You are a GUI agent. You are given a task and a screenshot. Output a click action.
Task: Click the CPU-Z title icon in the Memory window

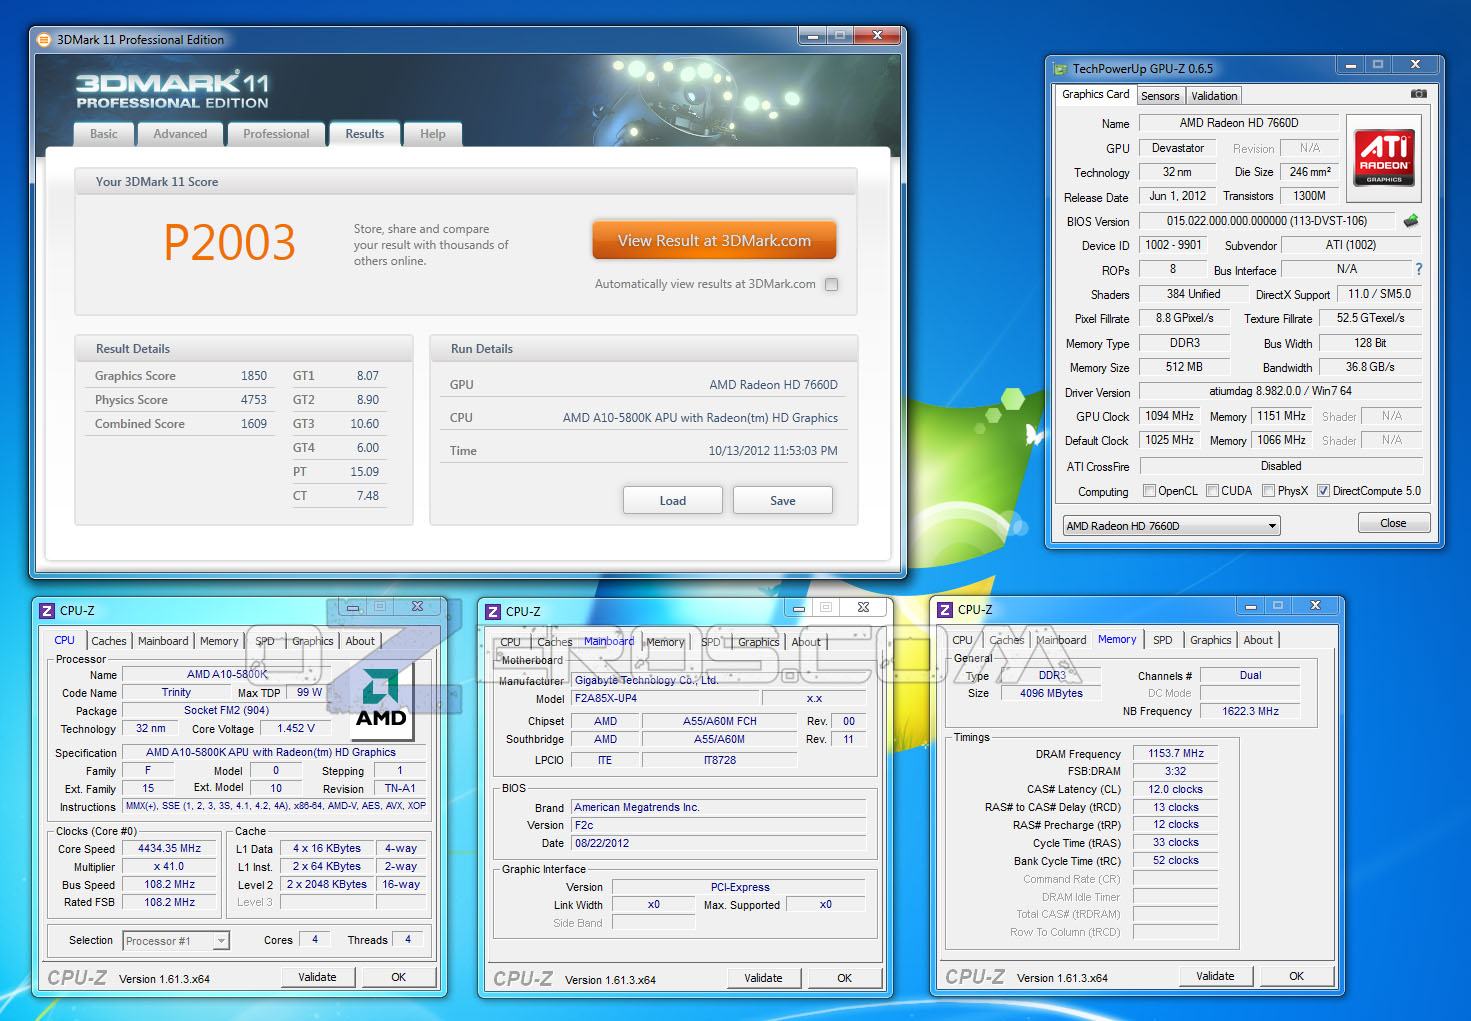click(945, 610)
